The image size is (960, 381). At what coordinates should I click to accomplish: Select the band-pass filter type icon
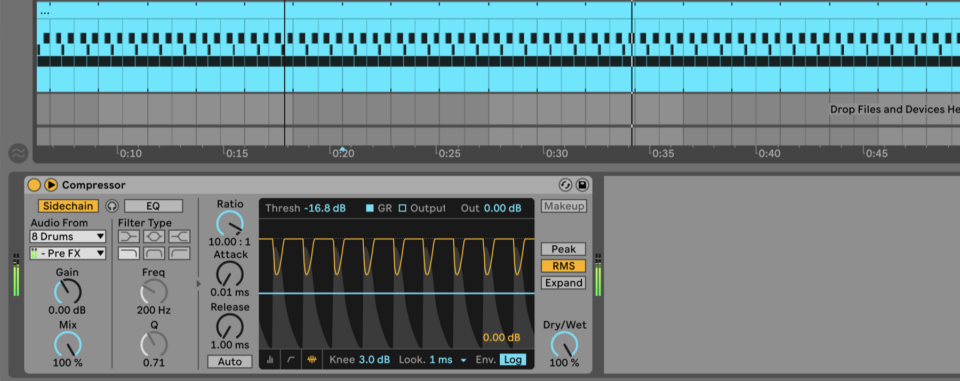[x=154, y=253]
